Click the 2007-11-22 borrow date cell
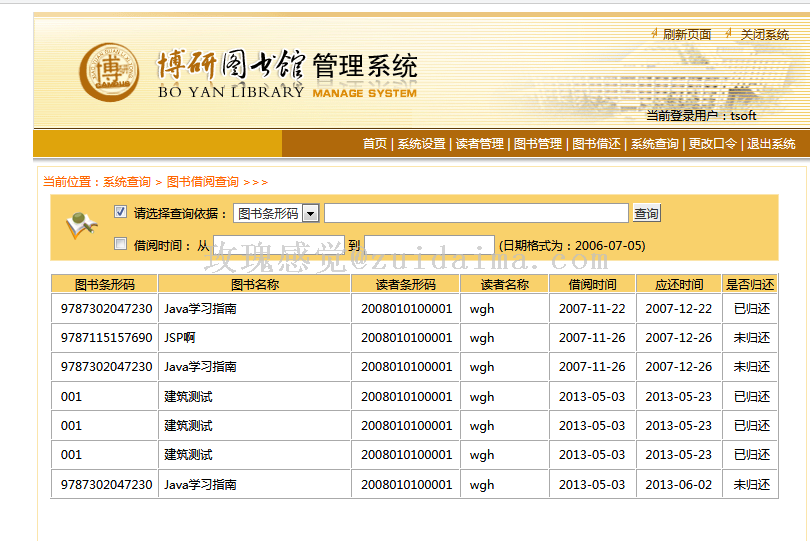 point(592,309)
